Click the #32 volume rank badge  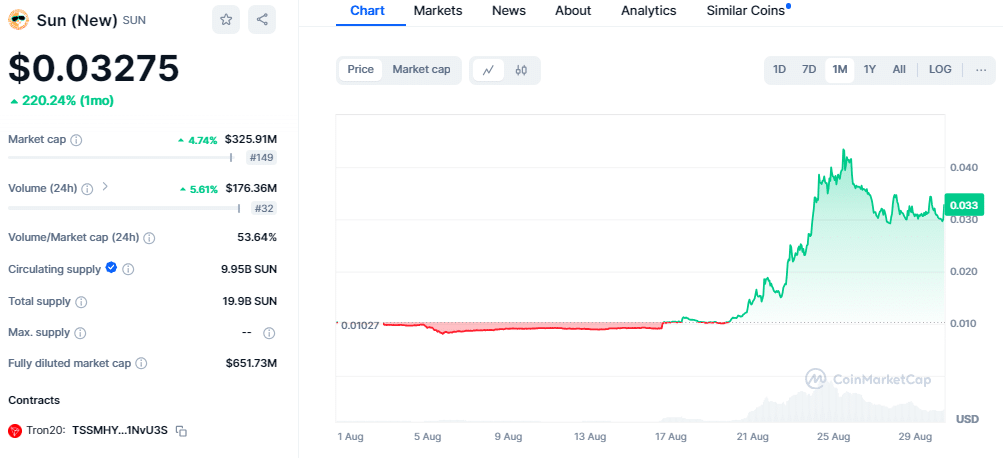(x=265, y=208)
